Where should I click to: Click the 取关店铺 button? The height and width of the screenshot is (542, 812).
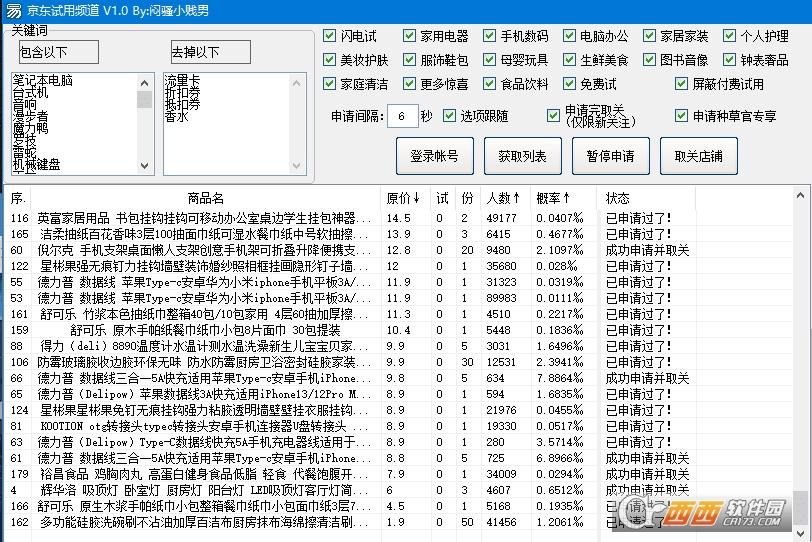pyautogui.click(x=699, y=156)
